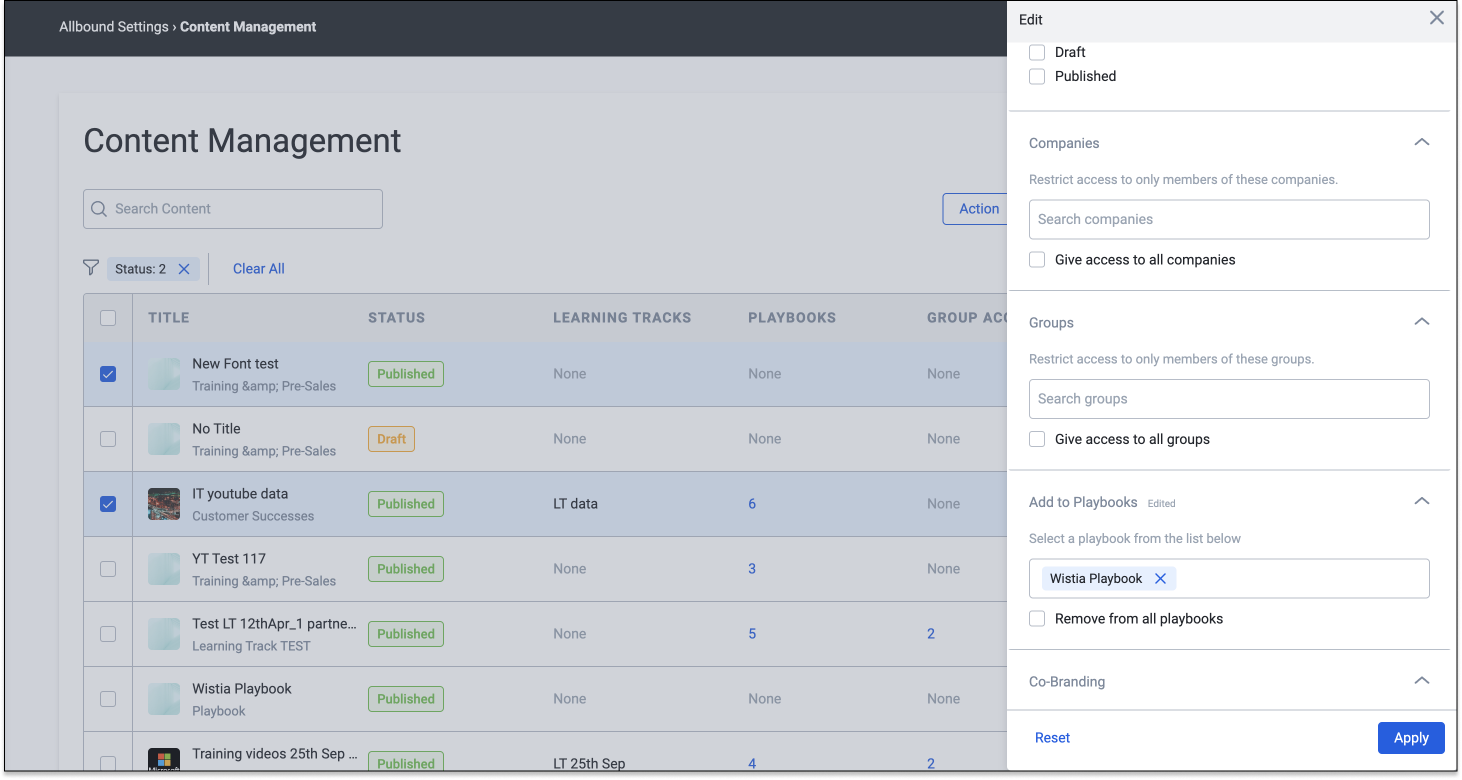Click LT data learning track cell
1462x780 pixels.
(x=575, y=504)
